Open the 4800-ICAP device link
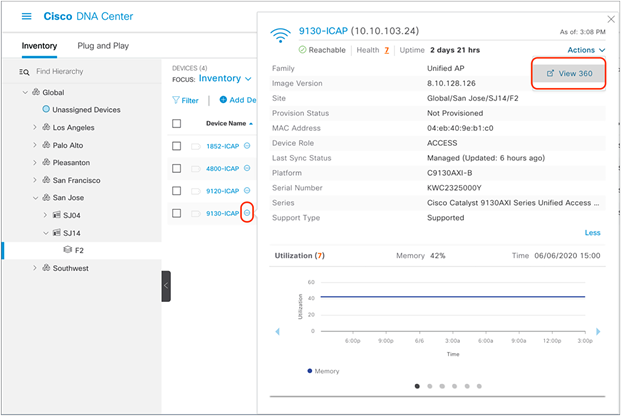621x416 pixels. click(223, 168)
